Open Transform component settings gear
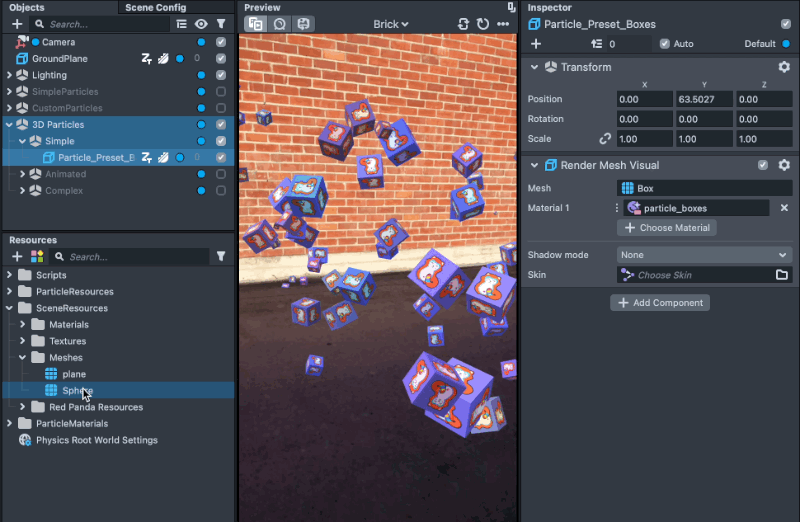 click(x=784, y=67)
